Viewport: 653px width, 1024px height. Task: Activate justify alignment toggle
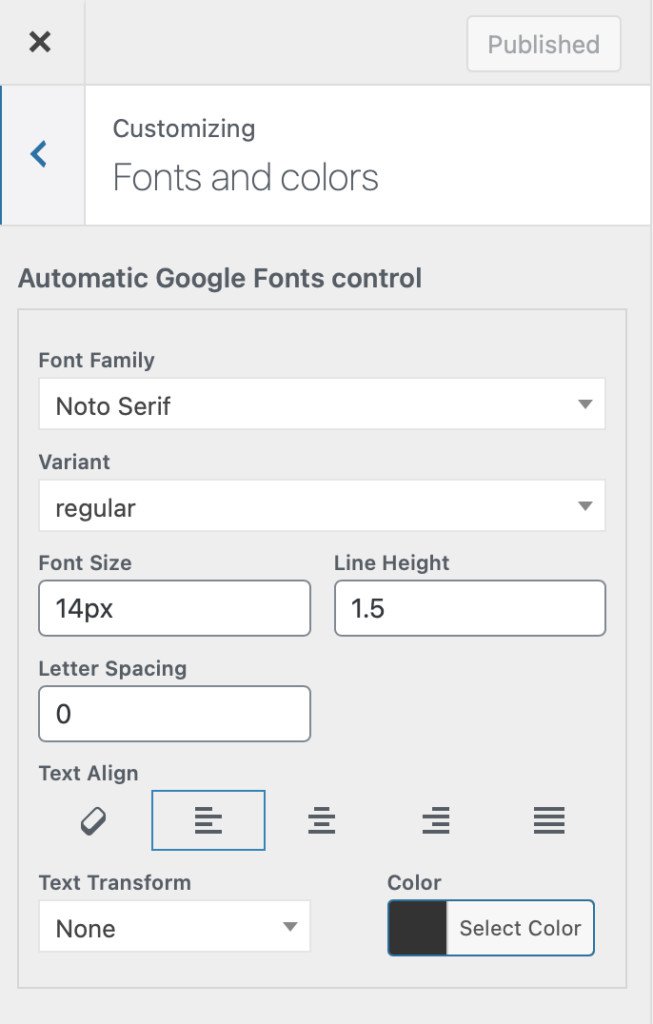[549, 818]
